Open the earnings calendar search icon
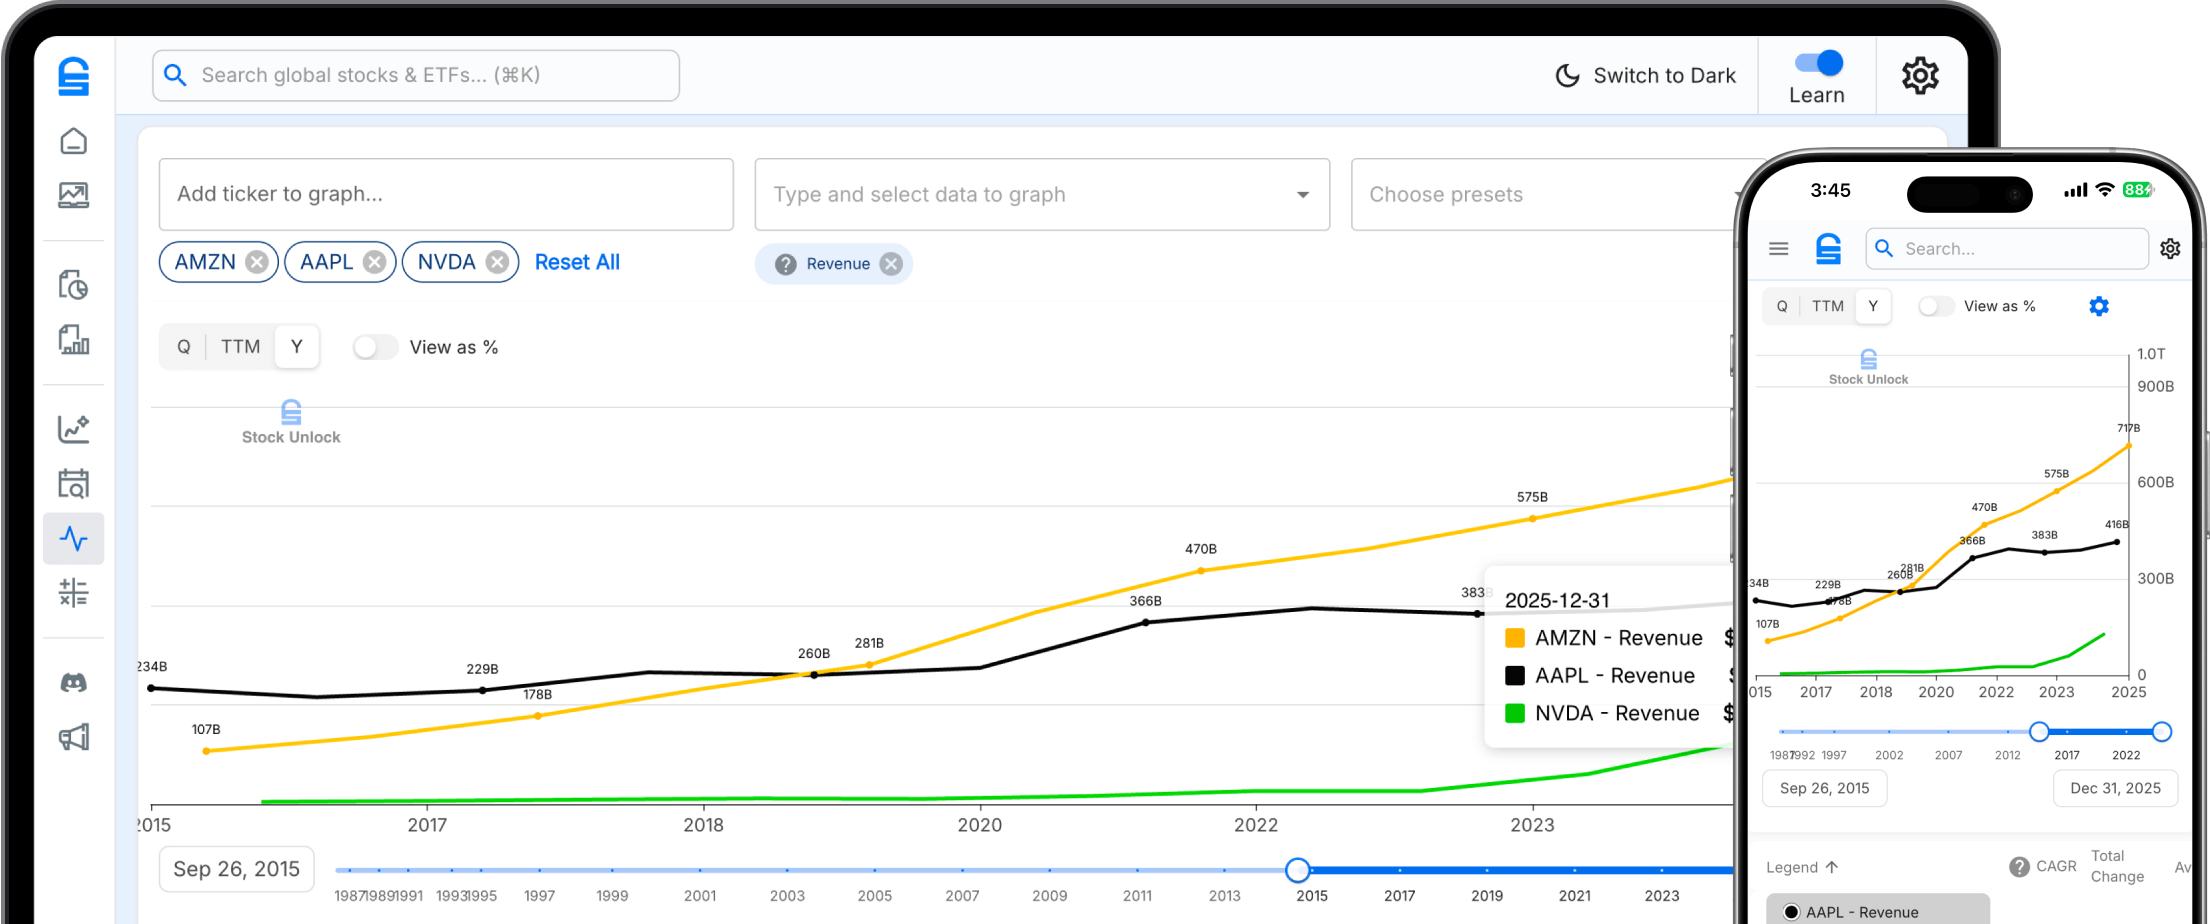Viewport: 2210px width, 924px height. [x=75, y=483]
